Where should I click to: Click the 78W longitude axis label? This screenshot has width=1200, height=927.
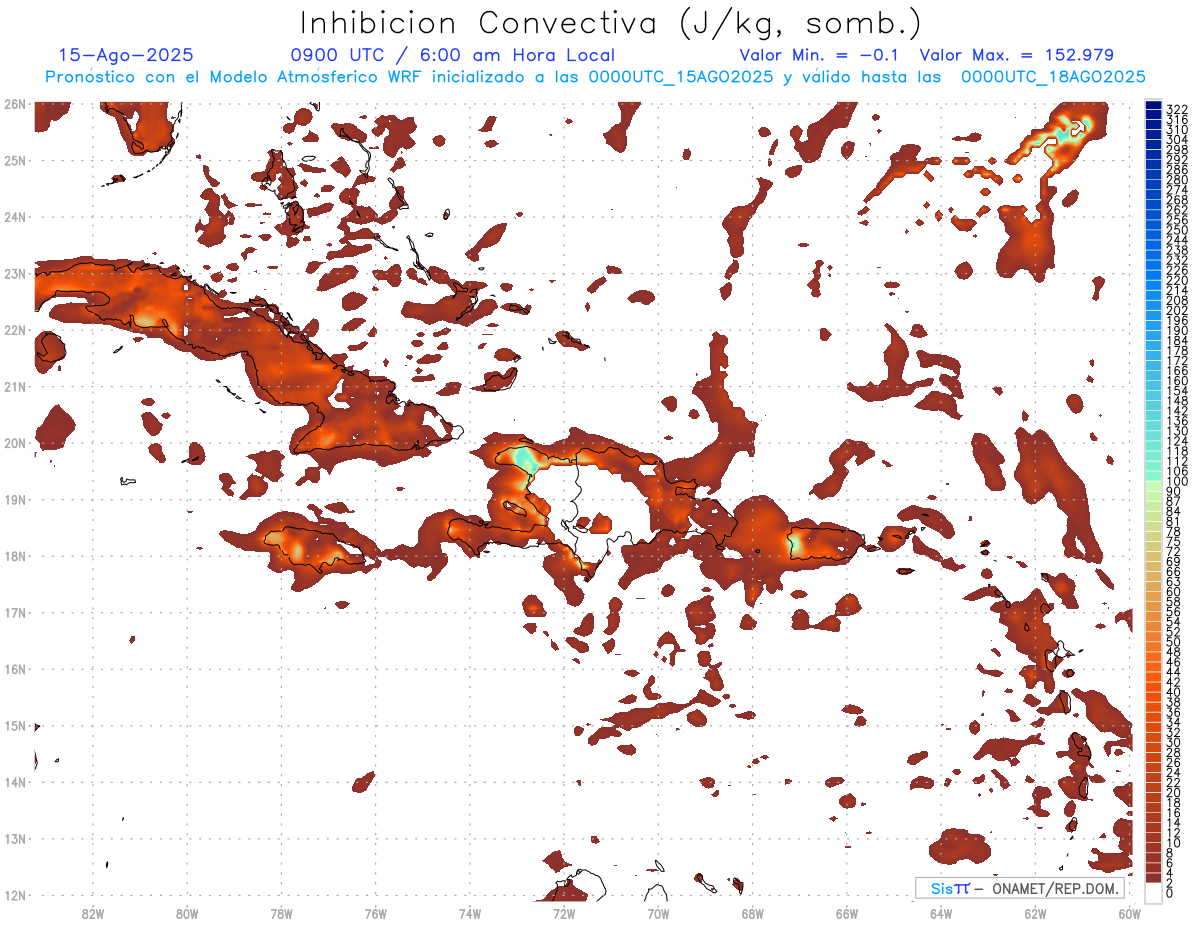pos(281,912)
